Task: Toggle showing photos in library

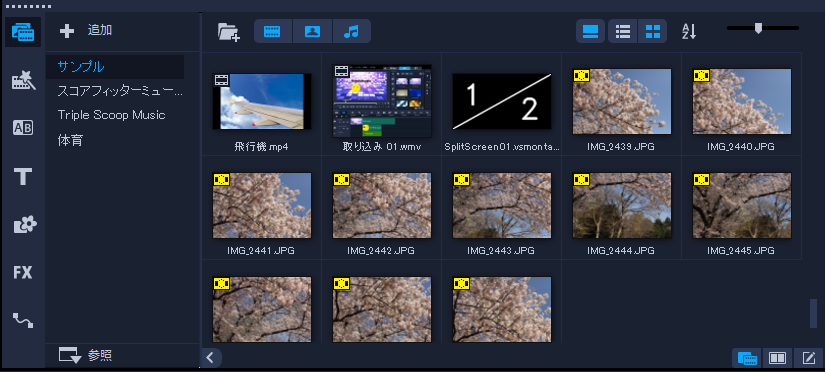Action: (x=312, y=31)
